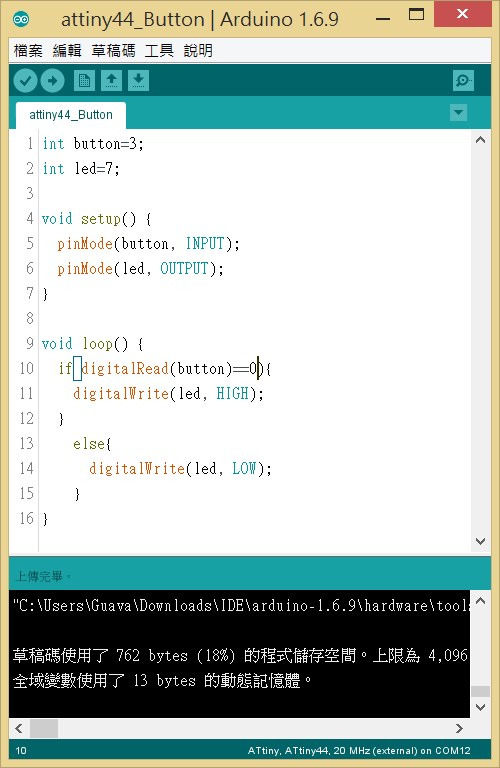
Task: Click the Upload arrow button
Action: coord(52,81)
